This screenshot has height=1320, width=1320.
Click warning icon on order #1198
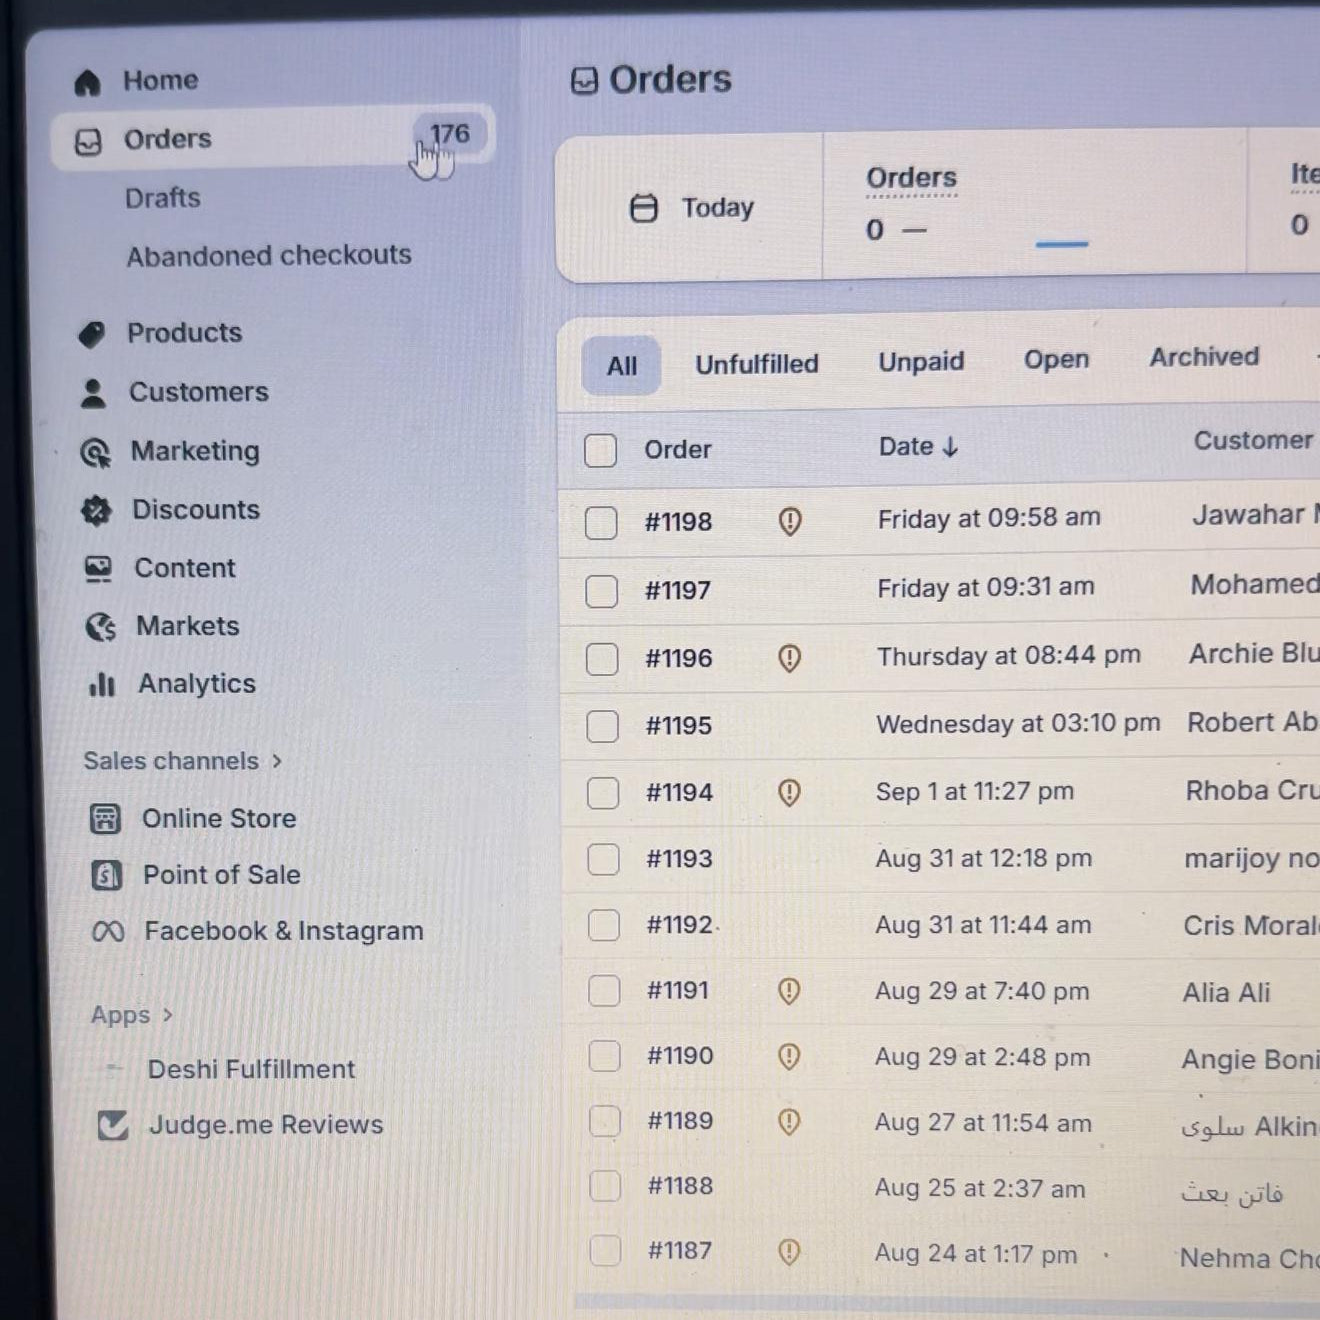pyautogui.click(x=790, y=521)
